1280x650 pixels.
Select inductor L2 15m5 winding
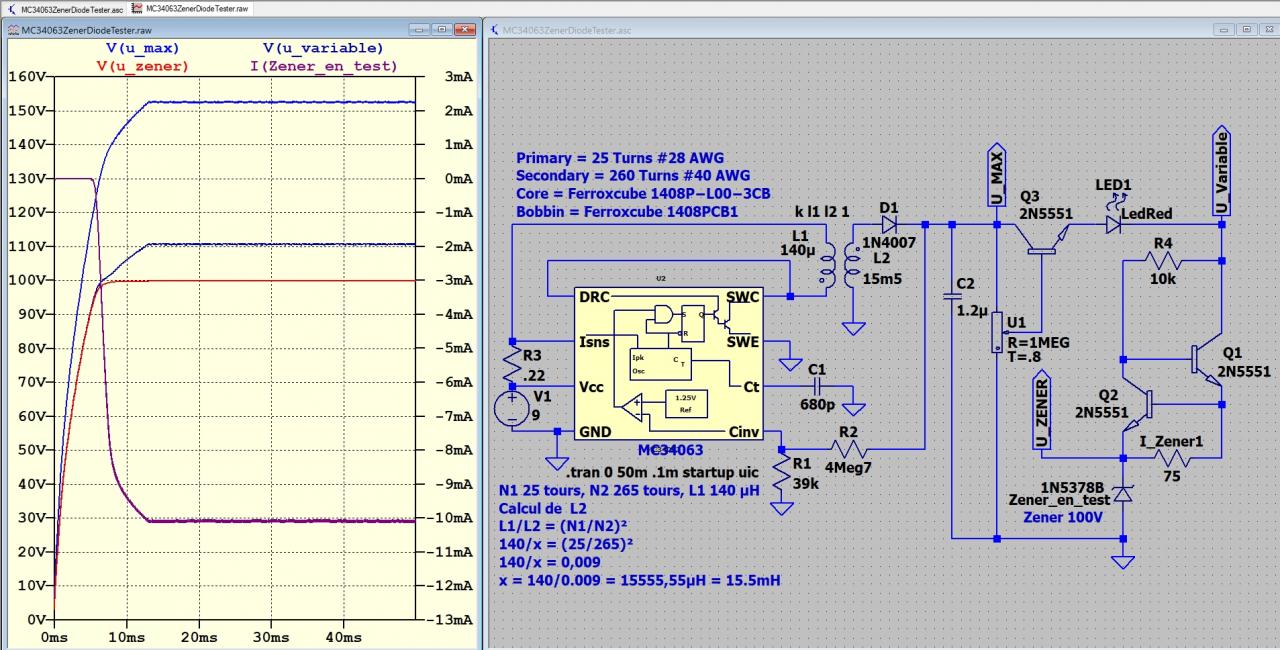(850, 266)
